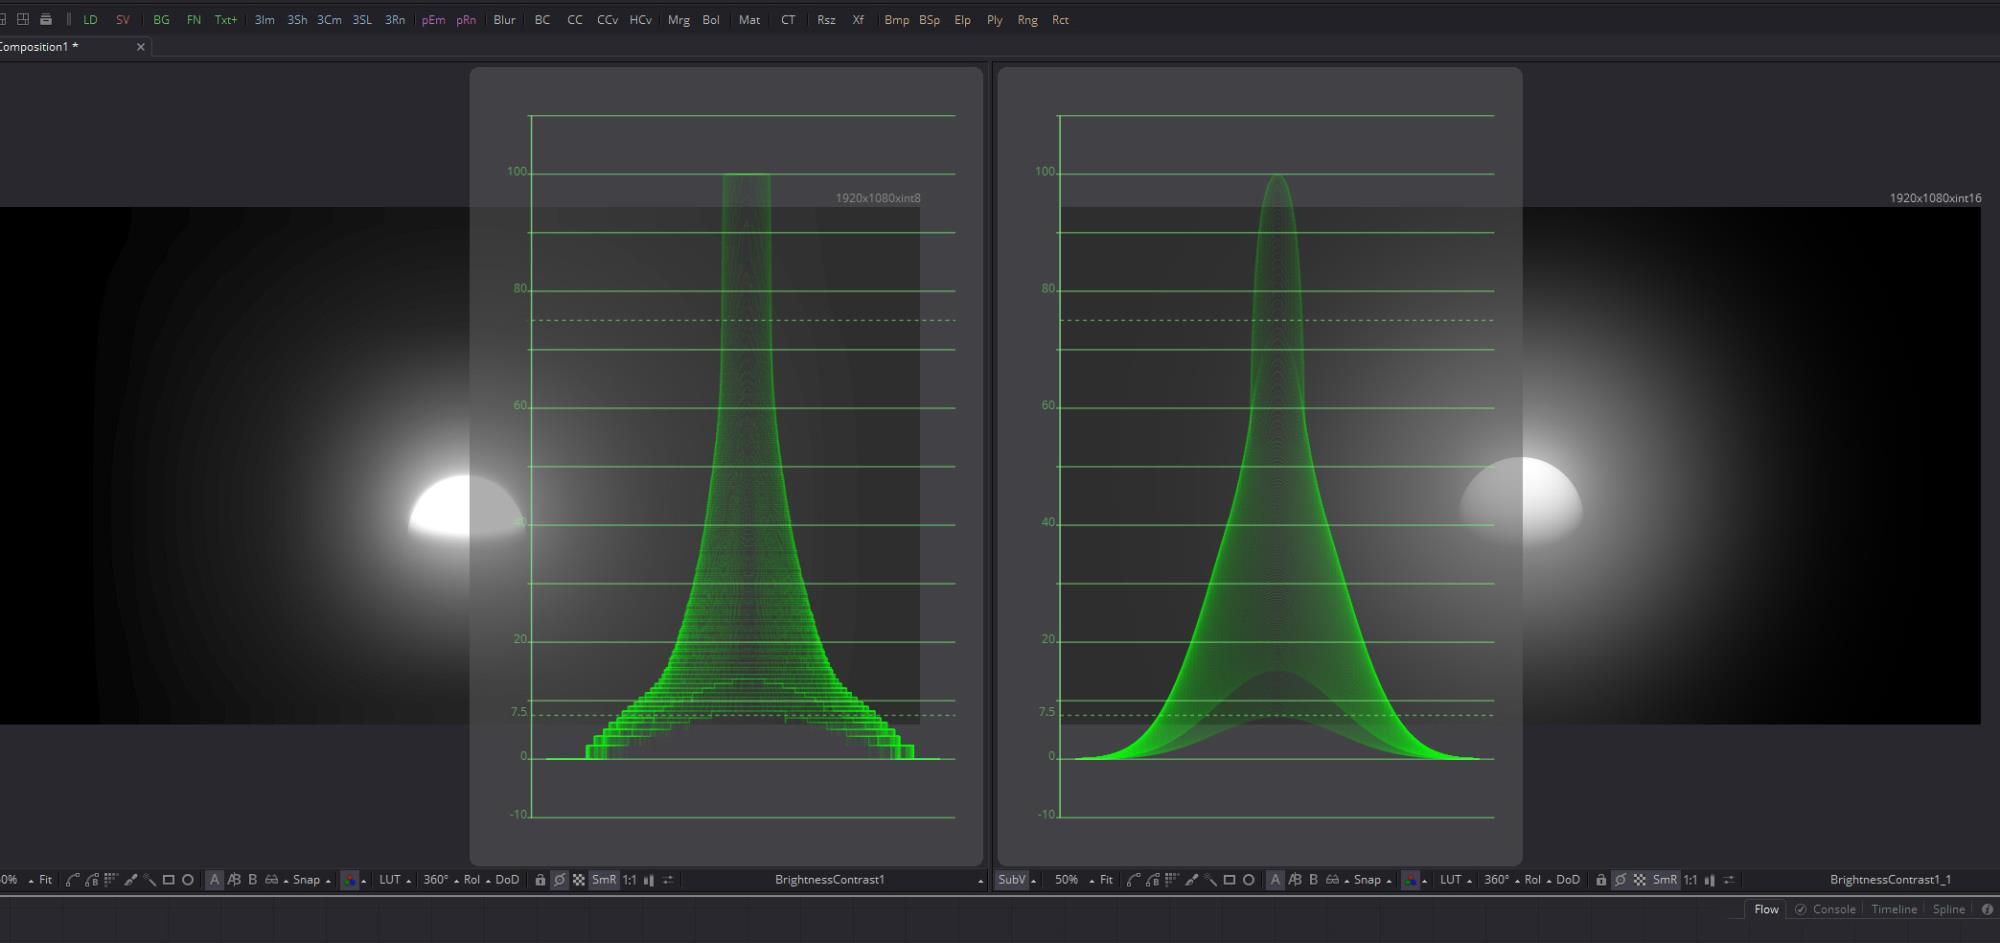
Task: Insert a Text+ node via Txt+
Action: tap(226, 20)
